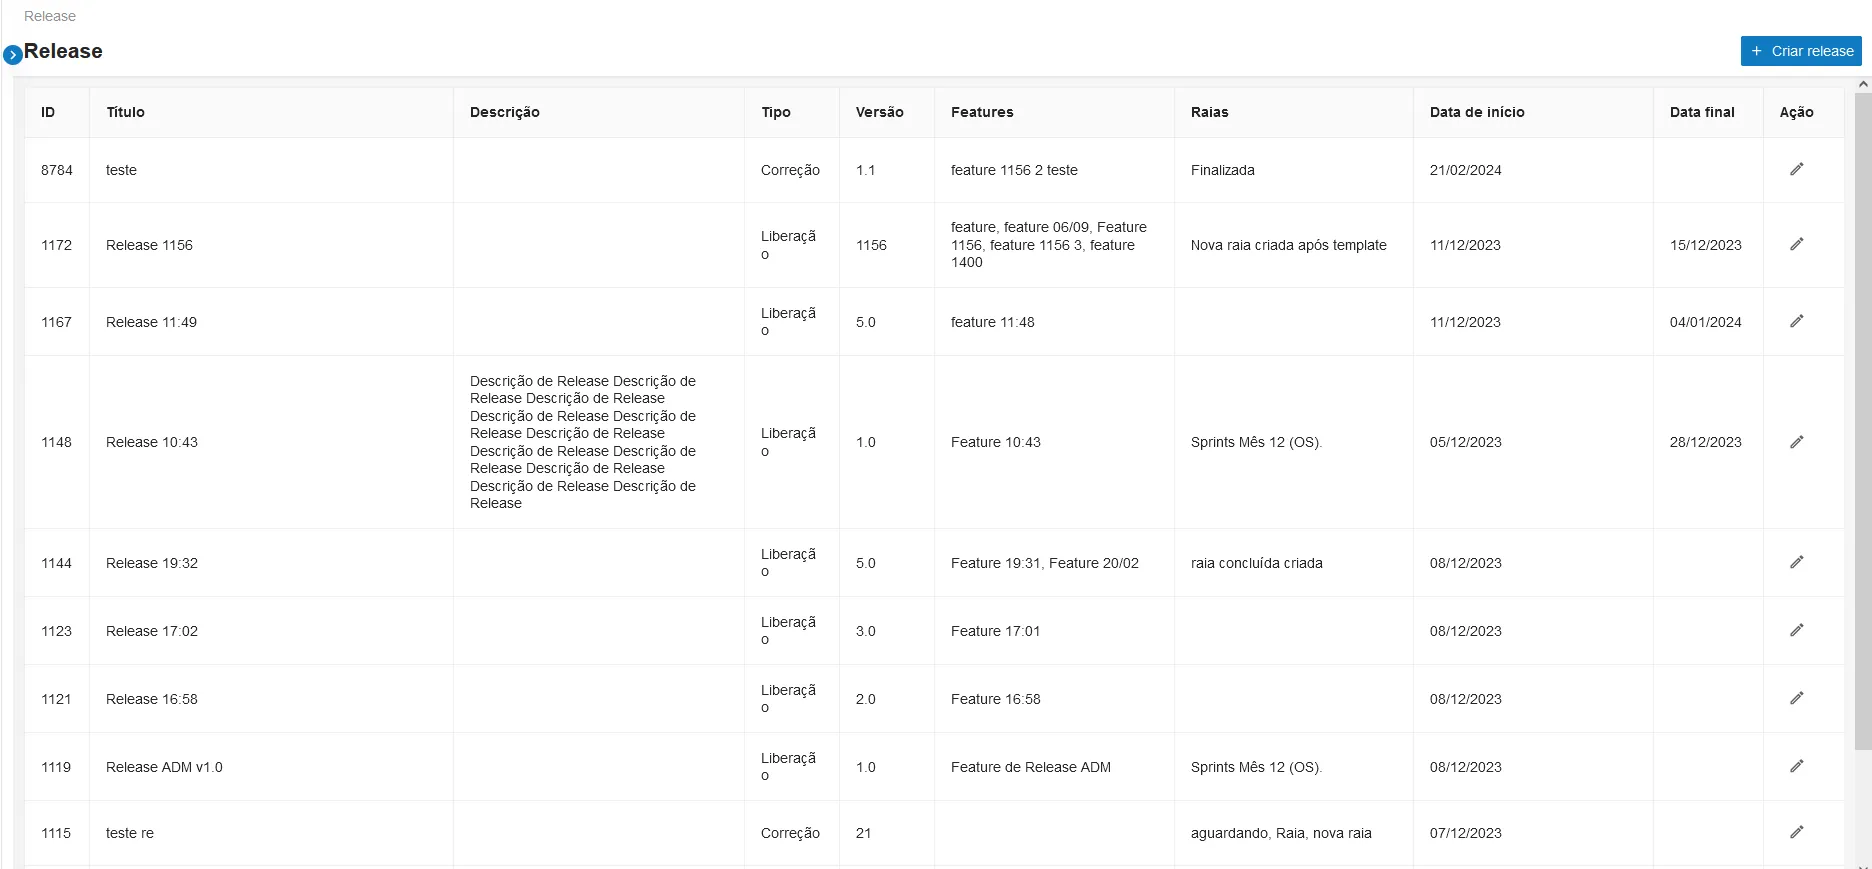Sort by the ID column header
Screen dimensions: 1872x869
pos(48,112)
